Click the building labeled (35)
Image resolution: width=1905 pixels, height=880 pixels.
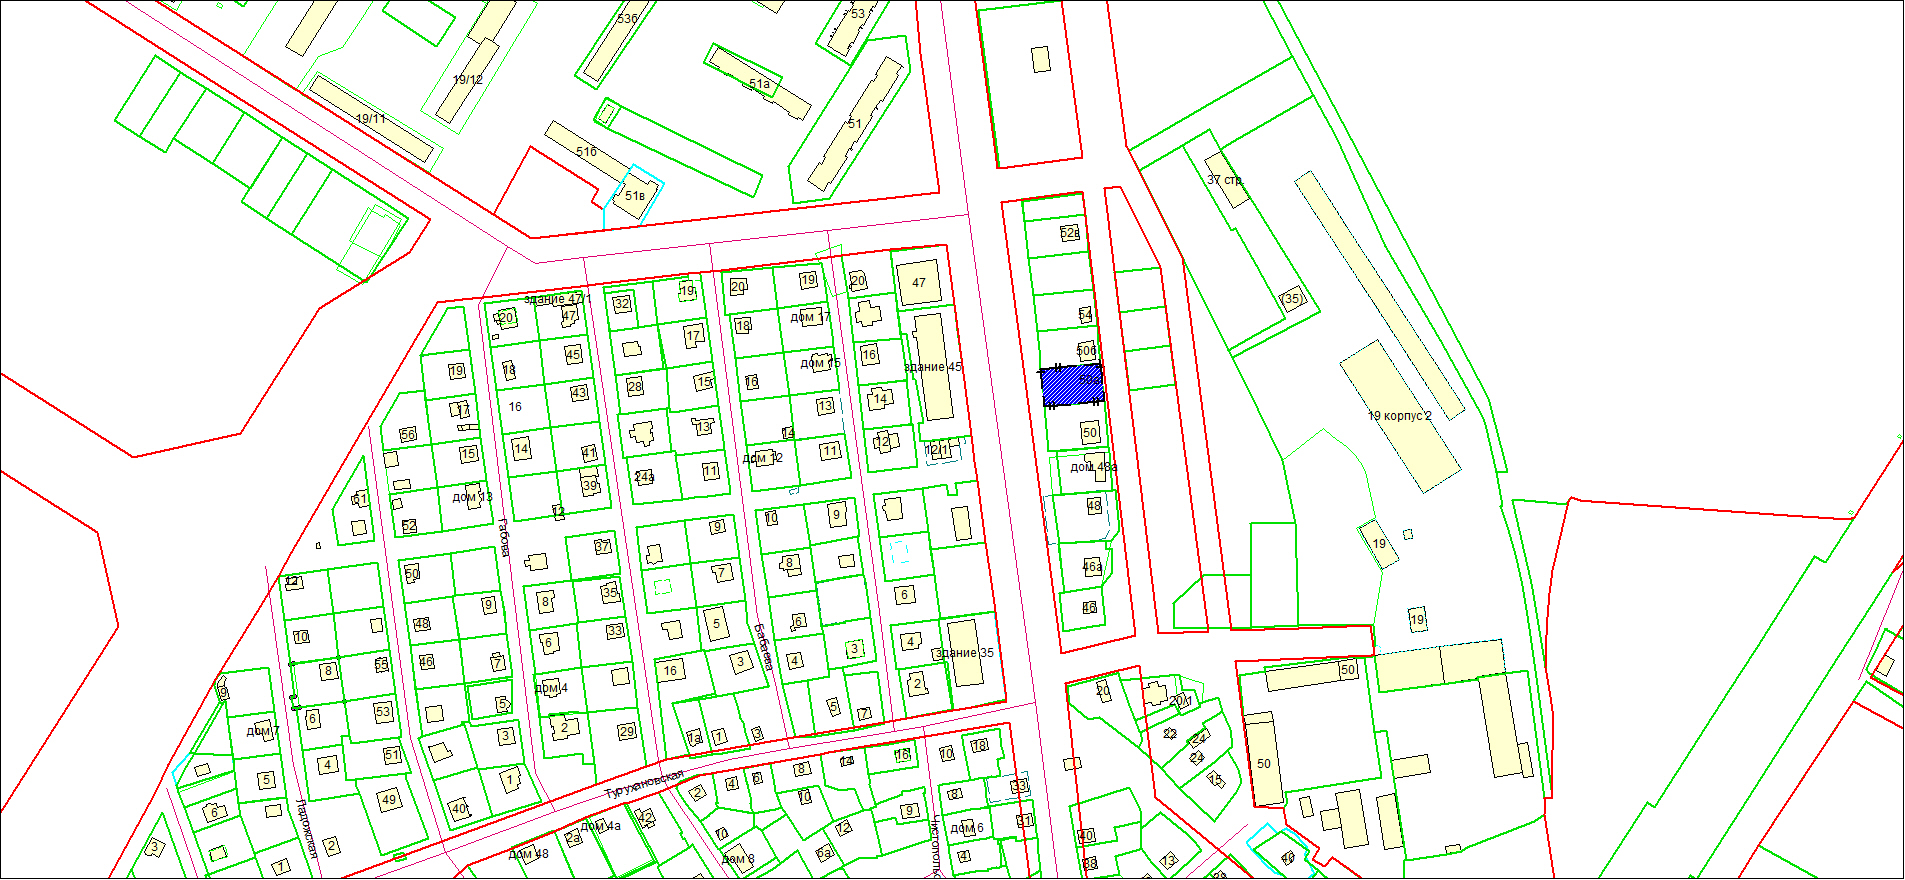[x=1292, y=298]
